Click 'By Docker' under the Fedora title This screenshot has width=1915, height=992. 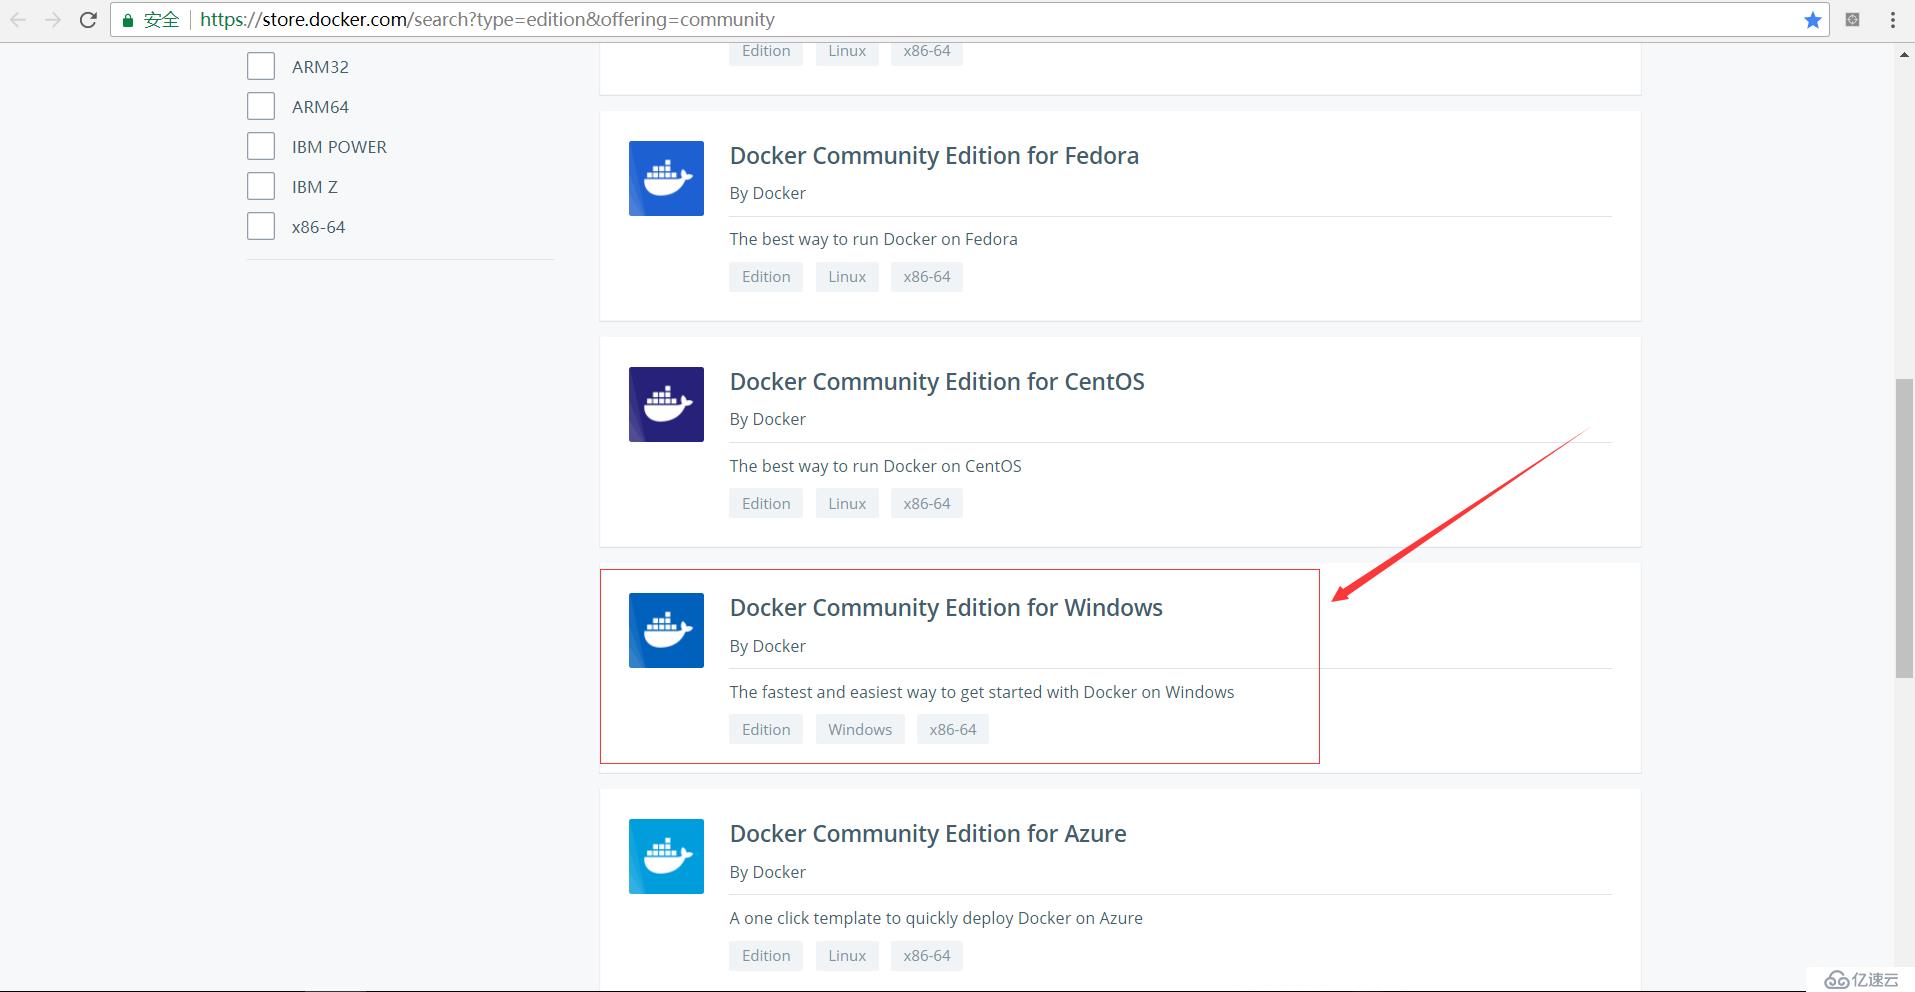(767, 193)
